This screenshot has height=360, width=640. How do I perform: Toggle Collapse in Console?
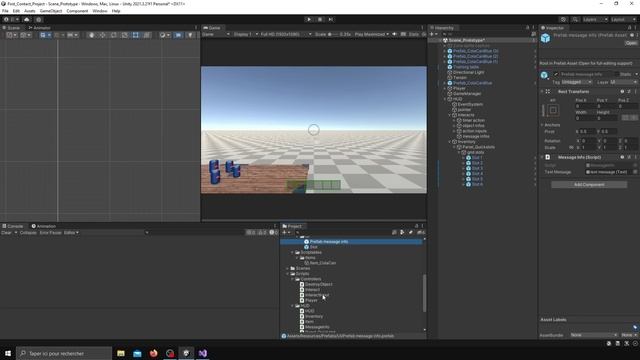pos(28,233)
